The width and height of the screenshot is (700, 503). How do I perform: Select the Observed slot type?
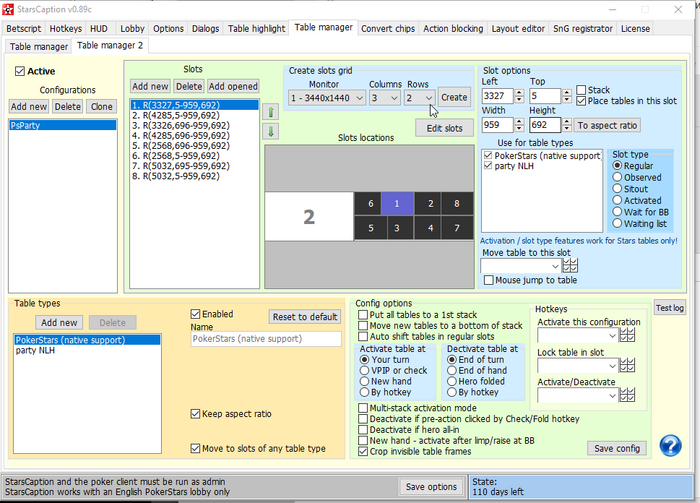(616, 176)
